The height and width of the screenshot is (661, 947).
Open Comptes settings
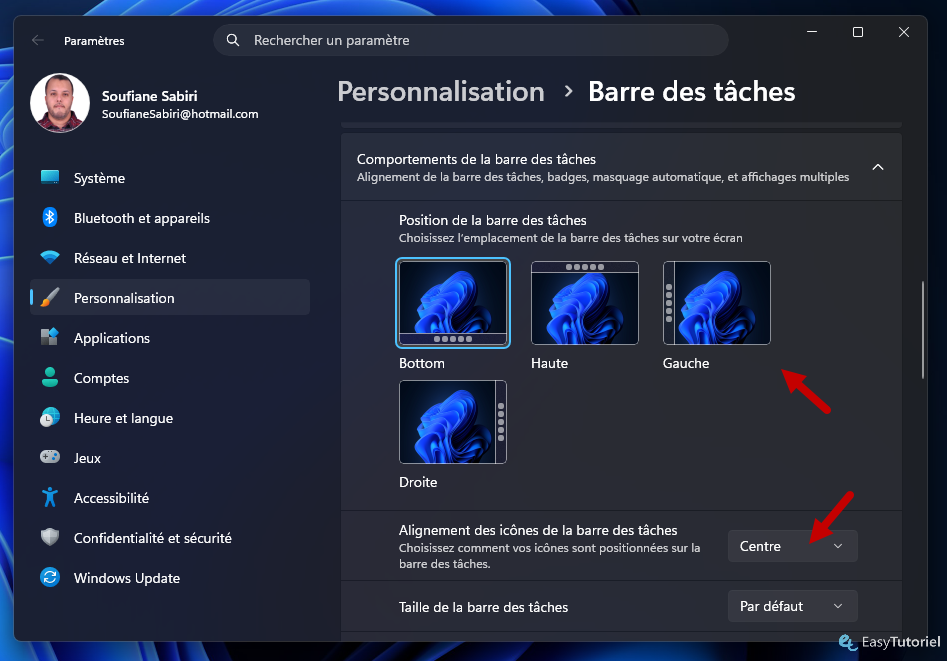170,378
